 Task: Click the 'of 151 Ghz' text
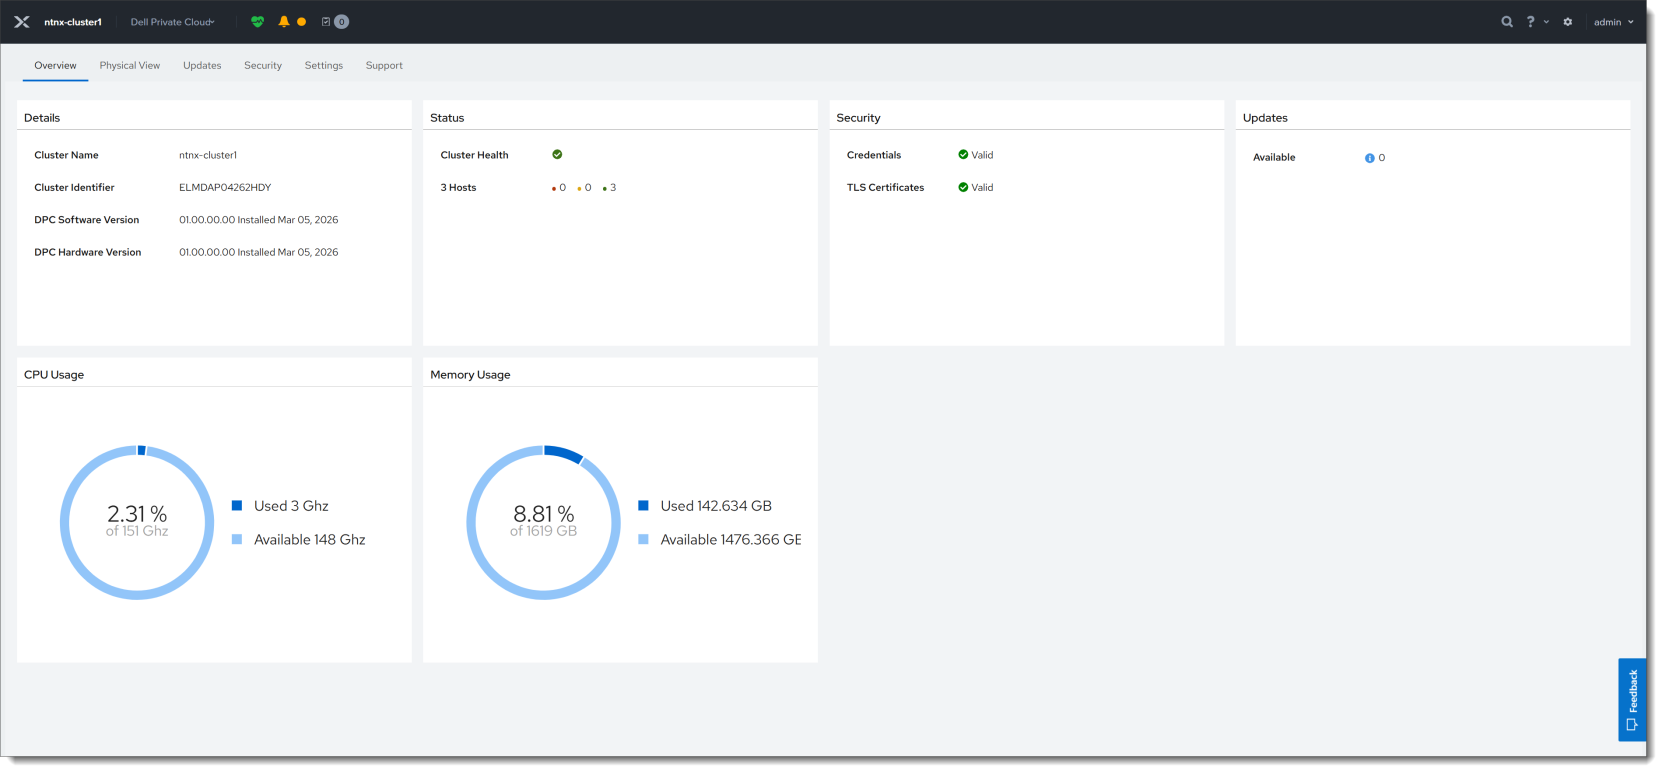[137, 531]
